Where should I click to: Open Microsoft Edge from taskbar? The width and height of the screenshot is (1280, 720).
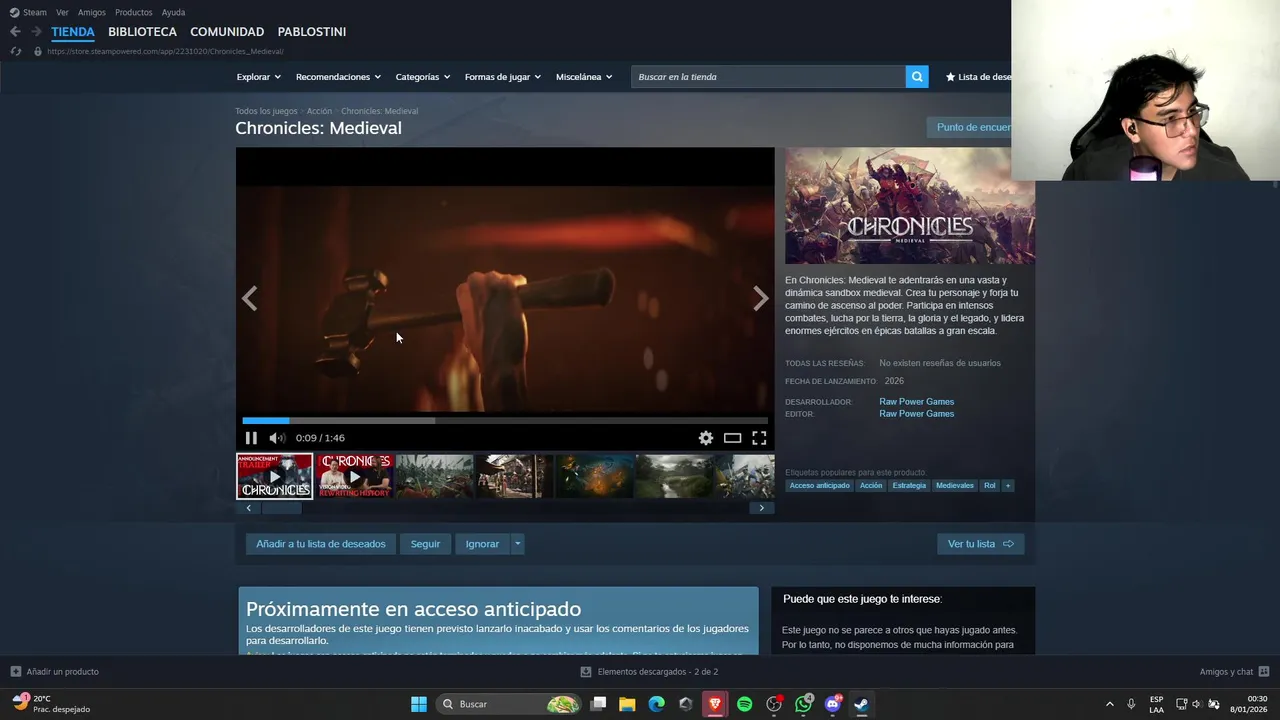pyautogui.click(x=656, y=704)
